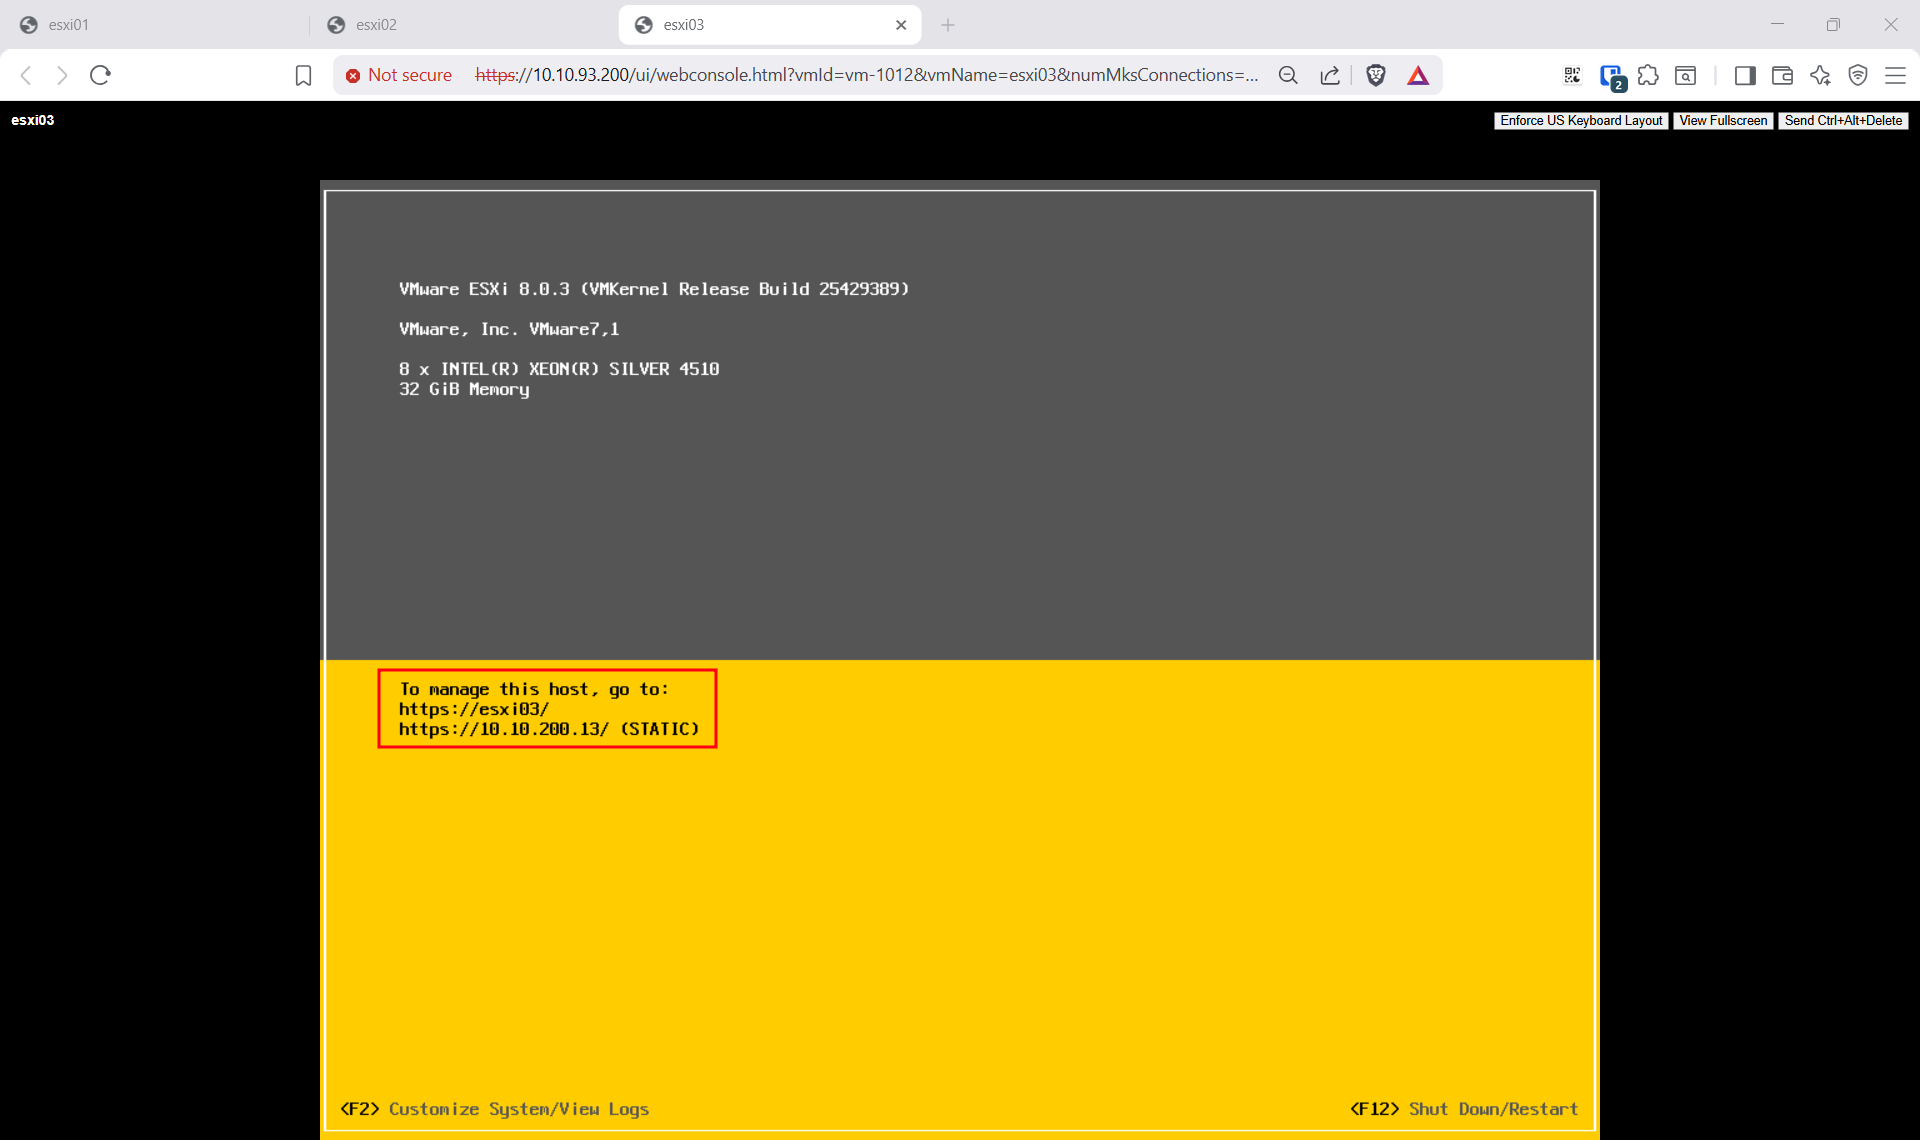Share this page link
The image size is (1920, 1140).
pos(1330,75)
